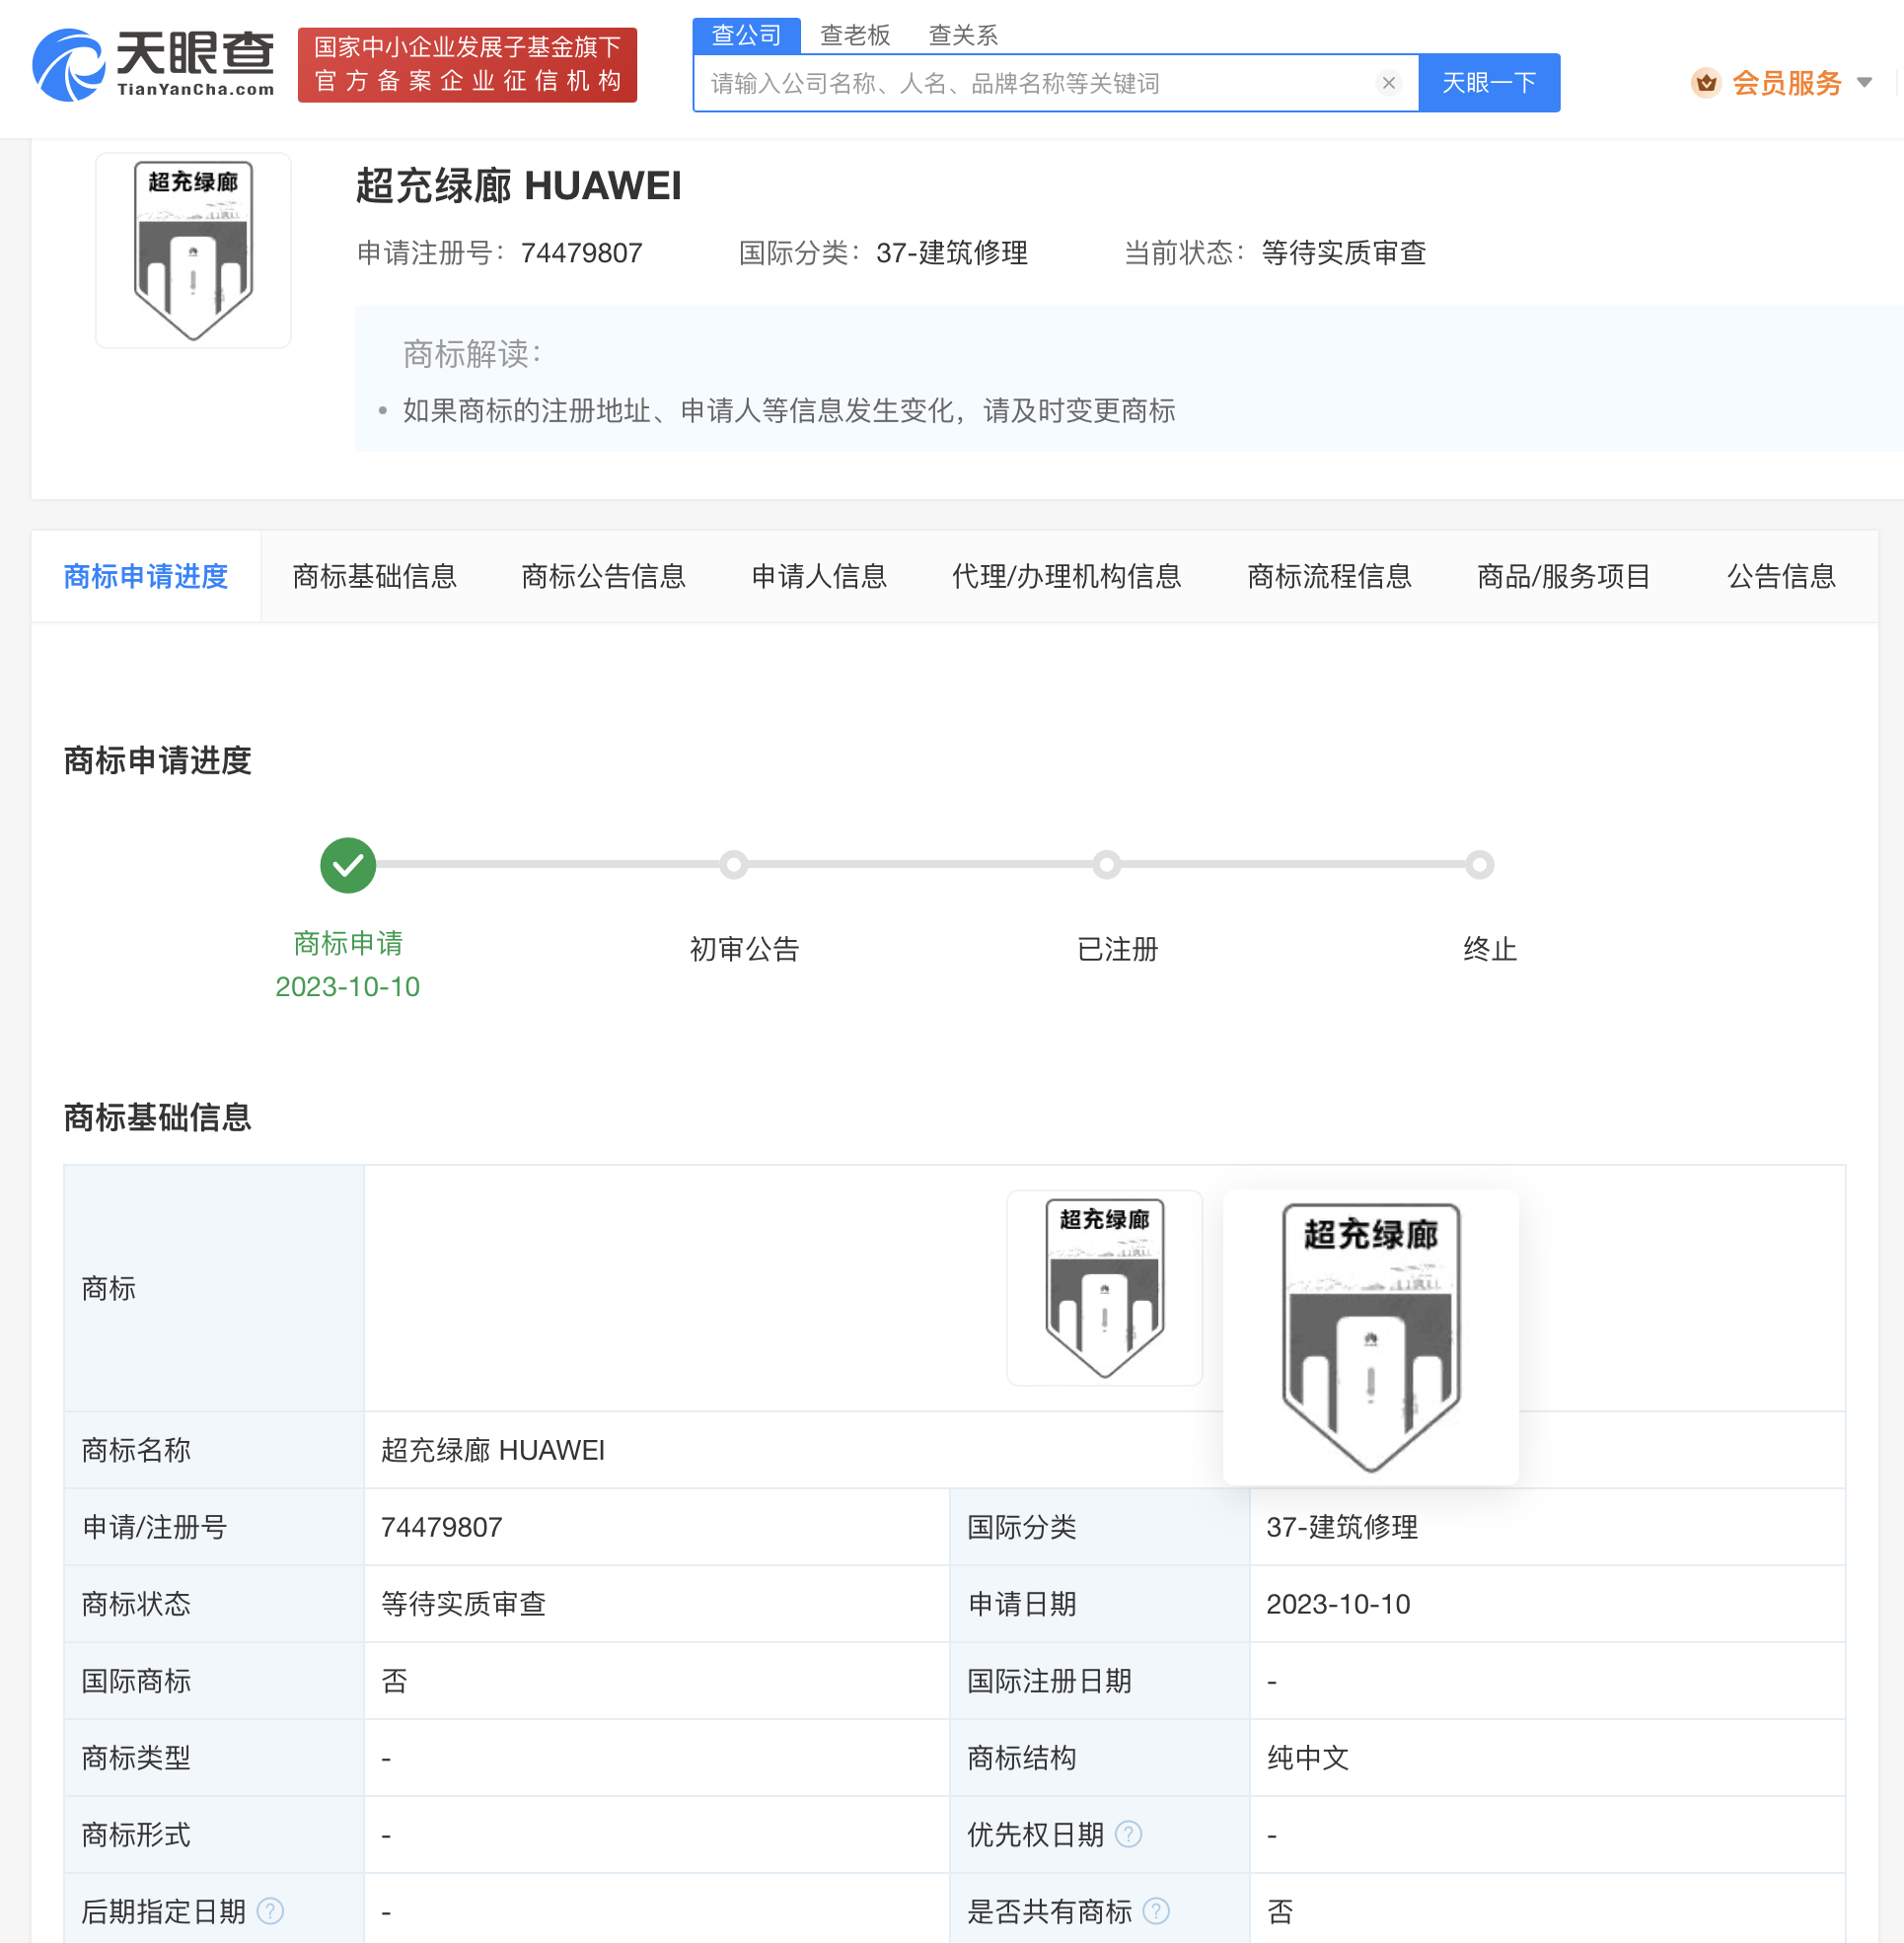Click the 74479807 number in the header

tap(581, 253)
